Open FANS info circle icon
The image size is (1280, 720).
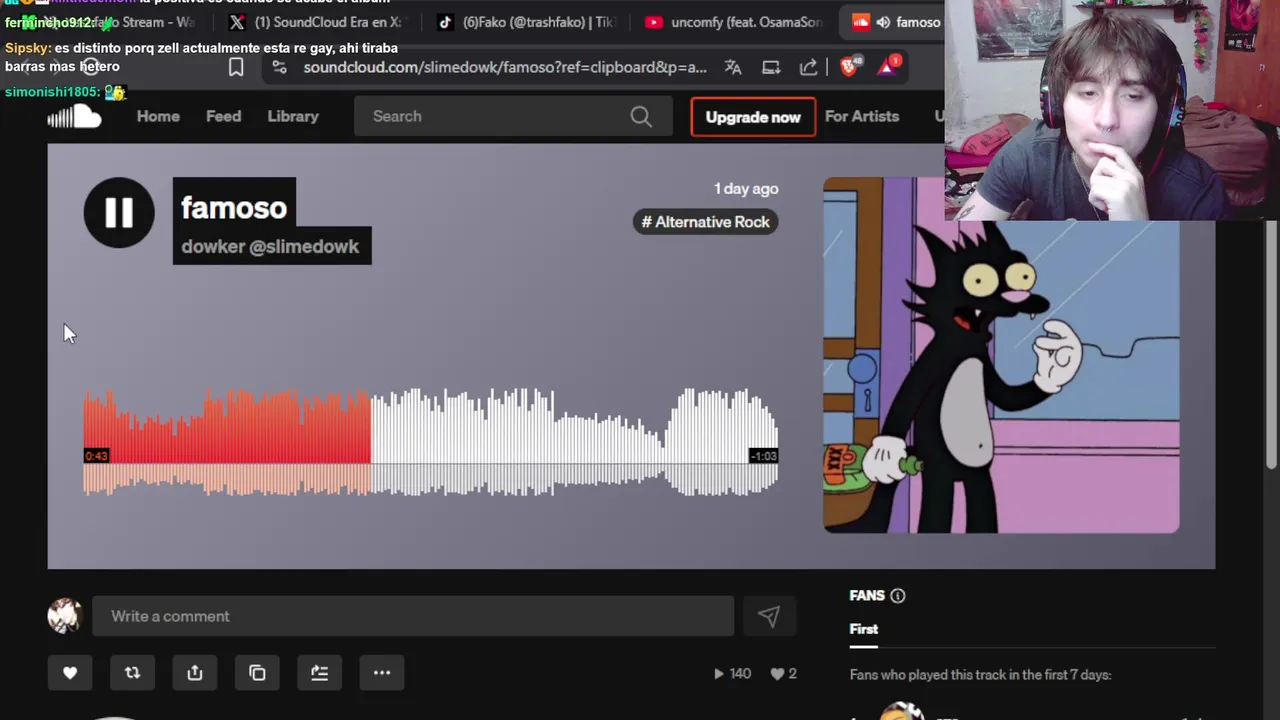898,596
